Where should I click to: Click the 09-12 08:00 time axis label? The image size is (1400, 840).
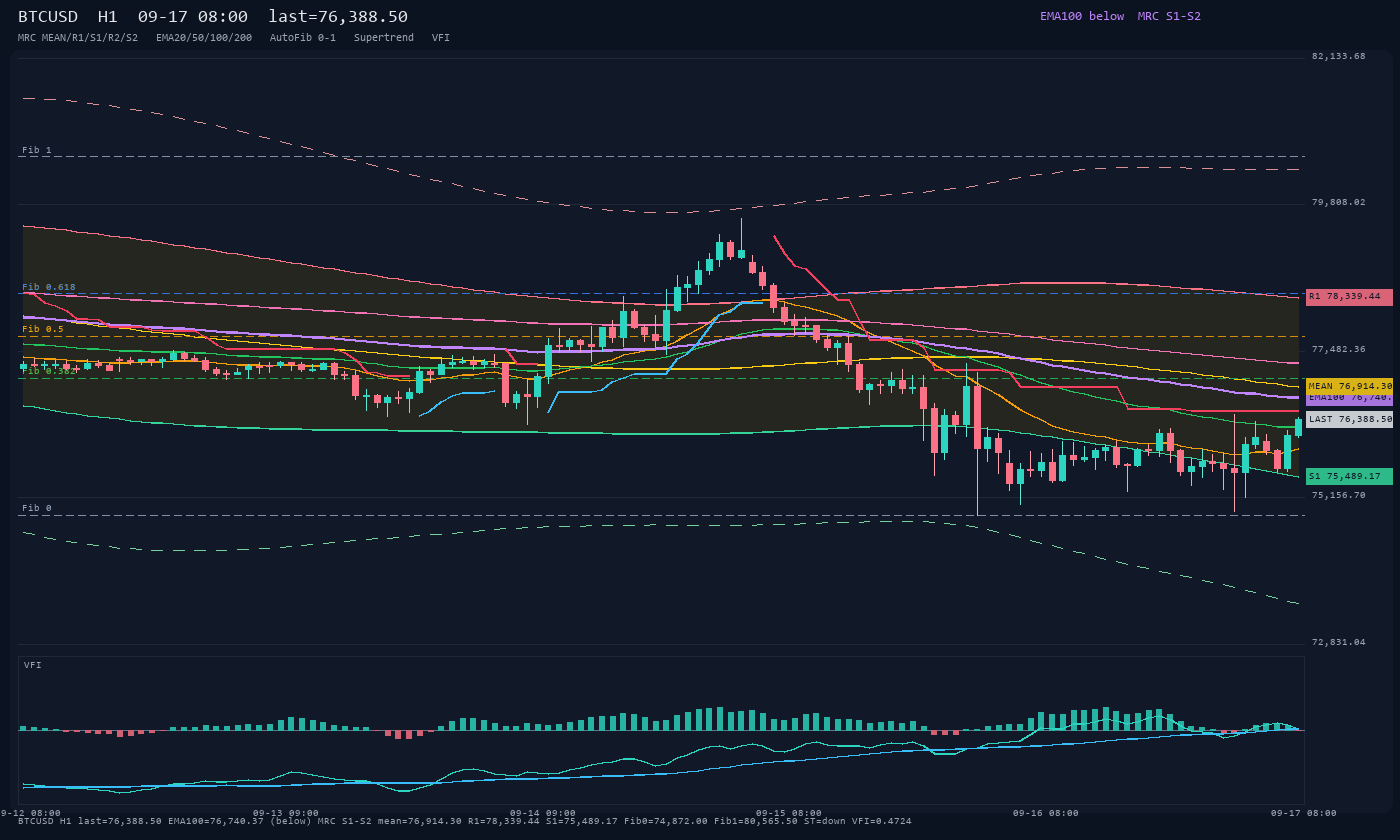pyautogui.click(x=30, y=813)
